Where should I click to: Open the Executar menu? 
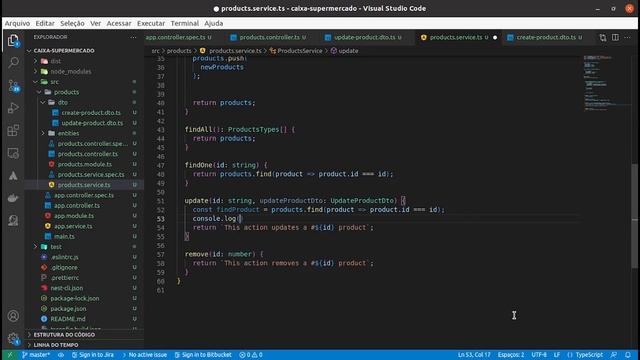pos(151,23)
